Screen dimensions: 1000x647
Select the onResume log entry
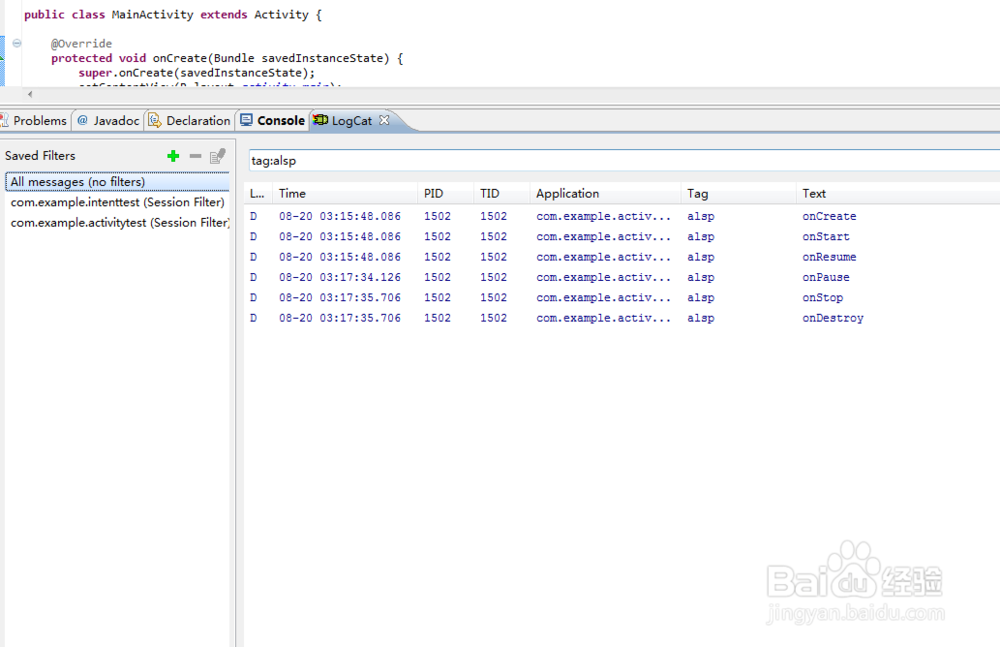(622, 257)
